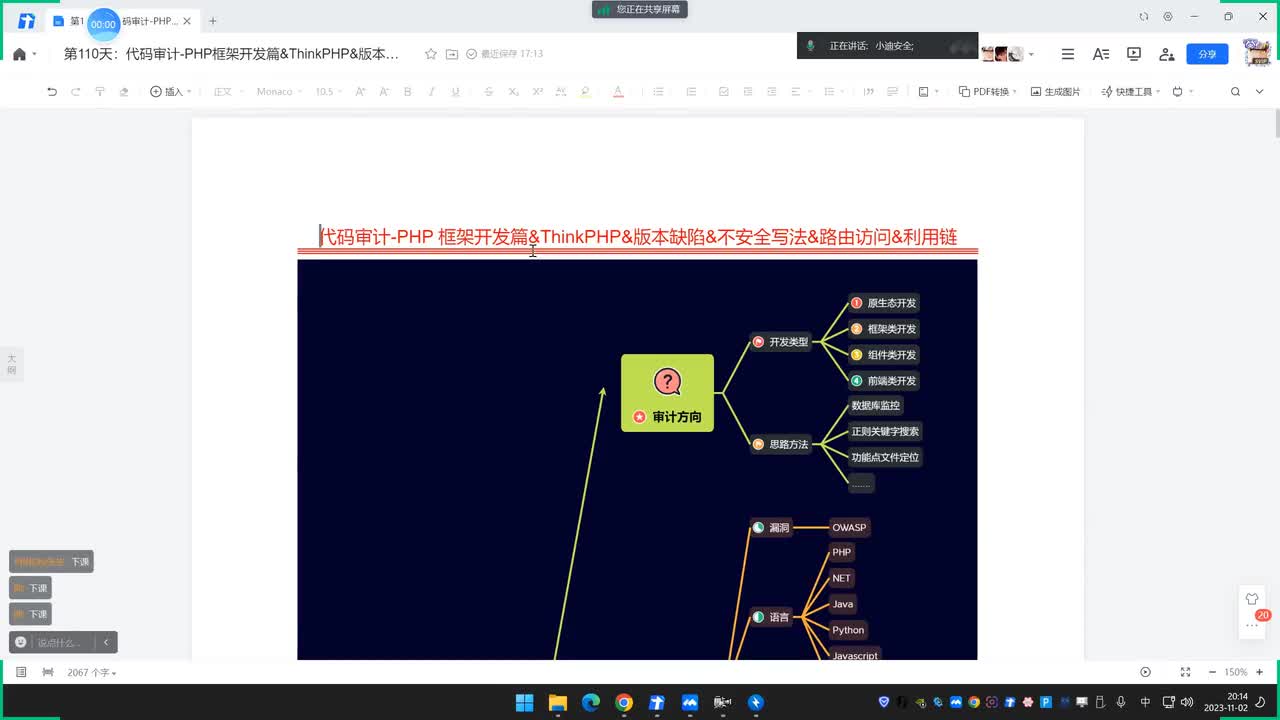Open the outline 大纲 side panel
1280x720 pixels.
click(x=12, y=364)
